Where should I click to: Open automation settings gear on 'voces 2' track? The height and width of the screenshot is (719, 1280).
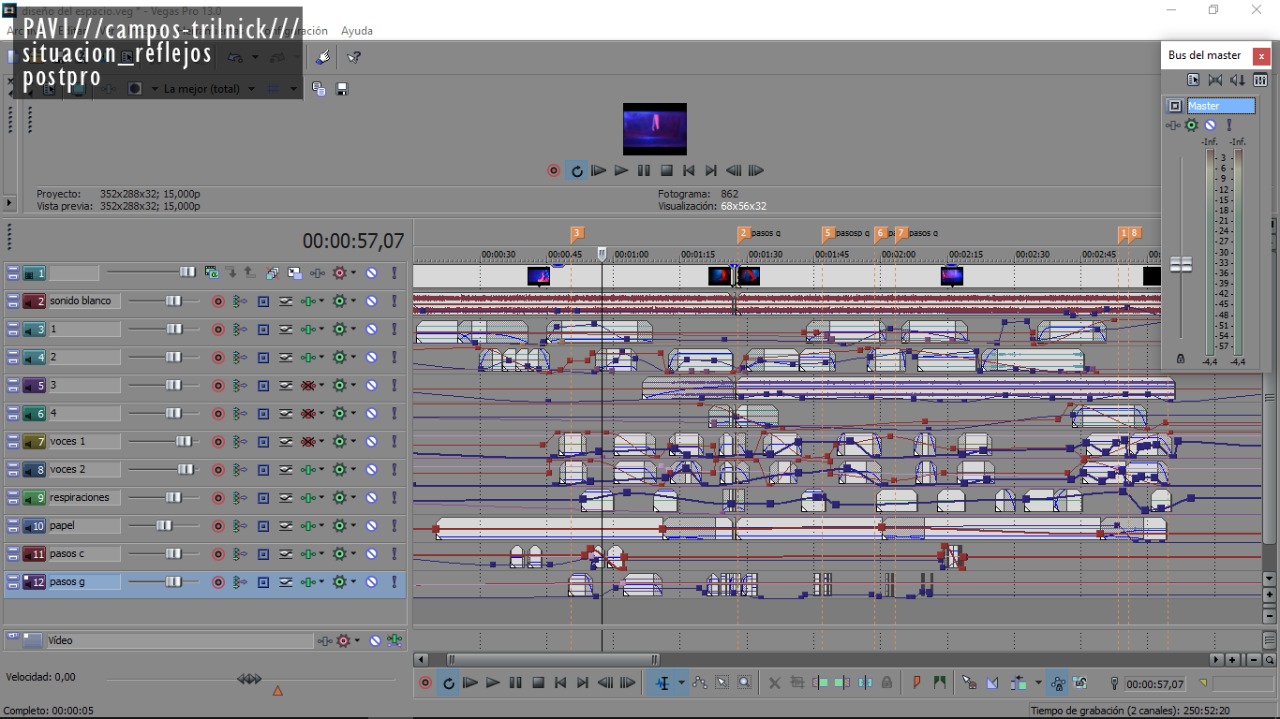[340, 469]
